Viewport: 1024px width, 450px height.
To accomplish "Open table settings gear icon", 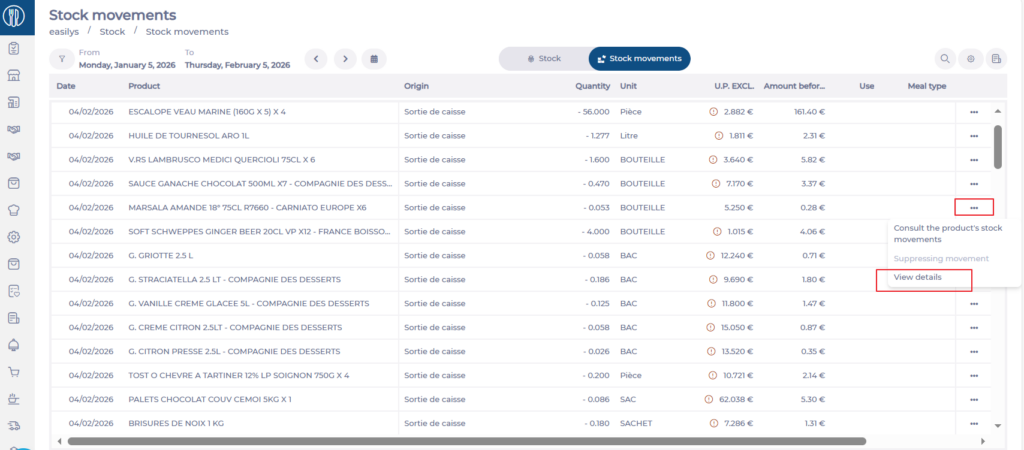I will click(969, 59).
